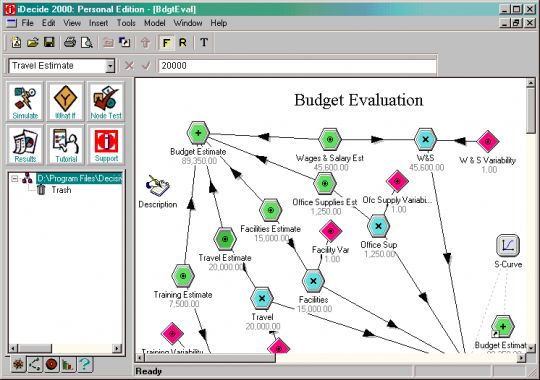Open the Tools menu
Viewport: 540px width, 380px height.
click(126, 23)
